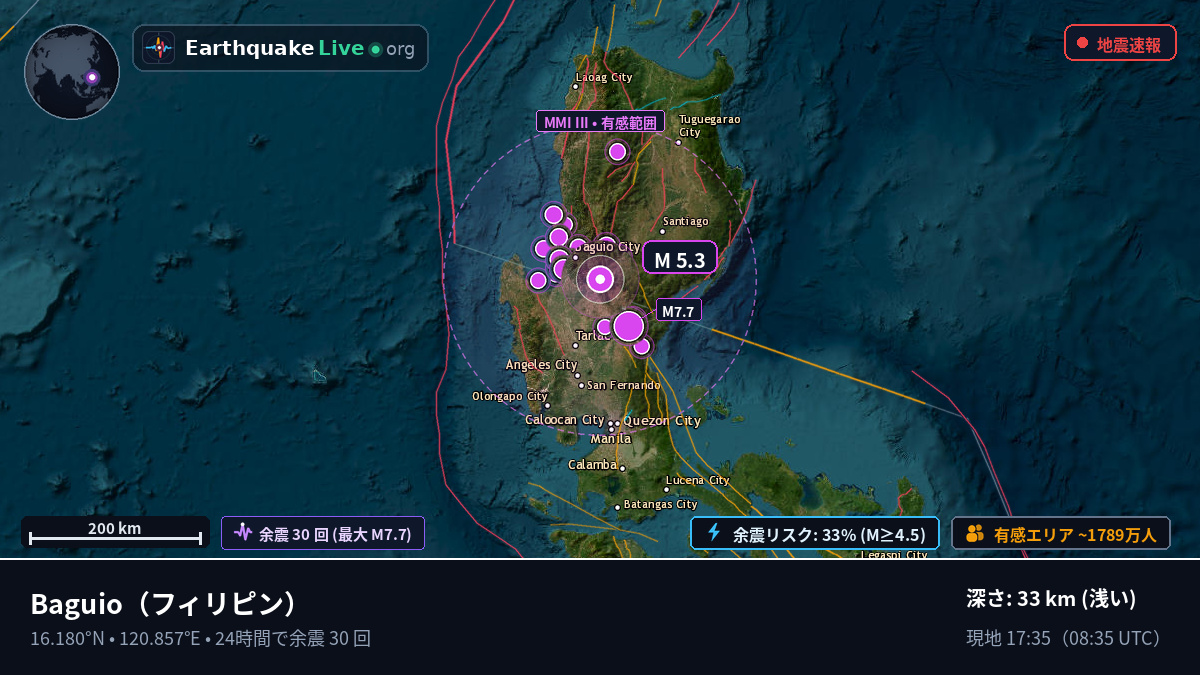Click the lightning bolt risk icon
Screen dimensions: 1200x675
point(714,533)
